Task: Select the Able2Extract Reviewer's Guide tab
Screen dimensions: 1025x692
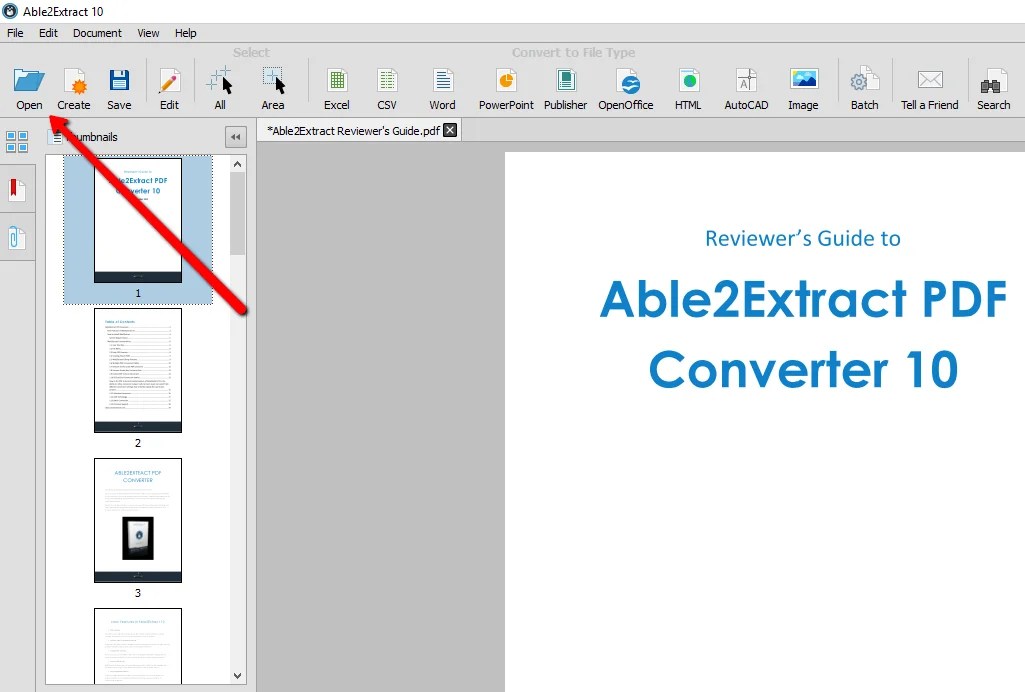Action: 352,130
